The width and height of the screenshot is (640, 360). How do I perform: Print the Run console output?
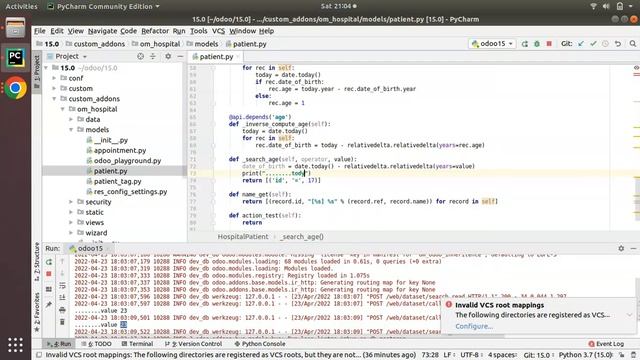(62, 310)
